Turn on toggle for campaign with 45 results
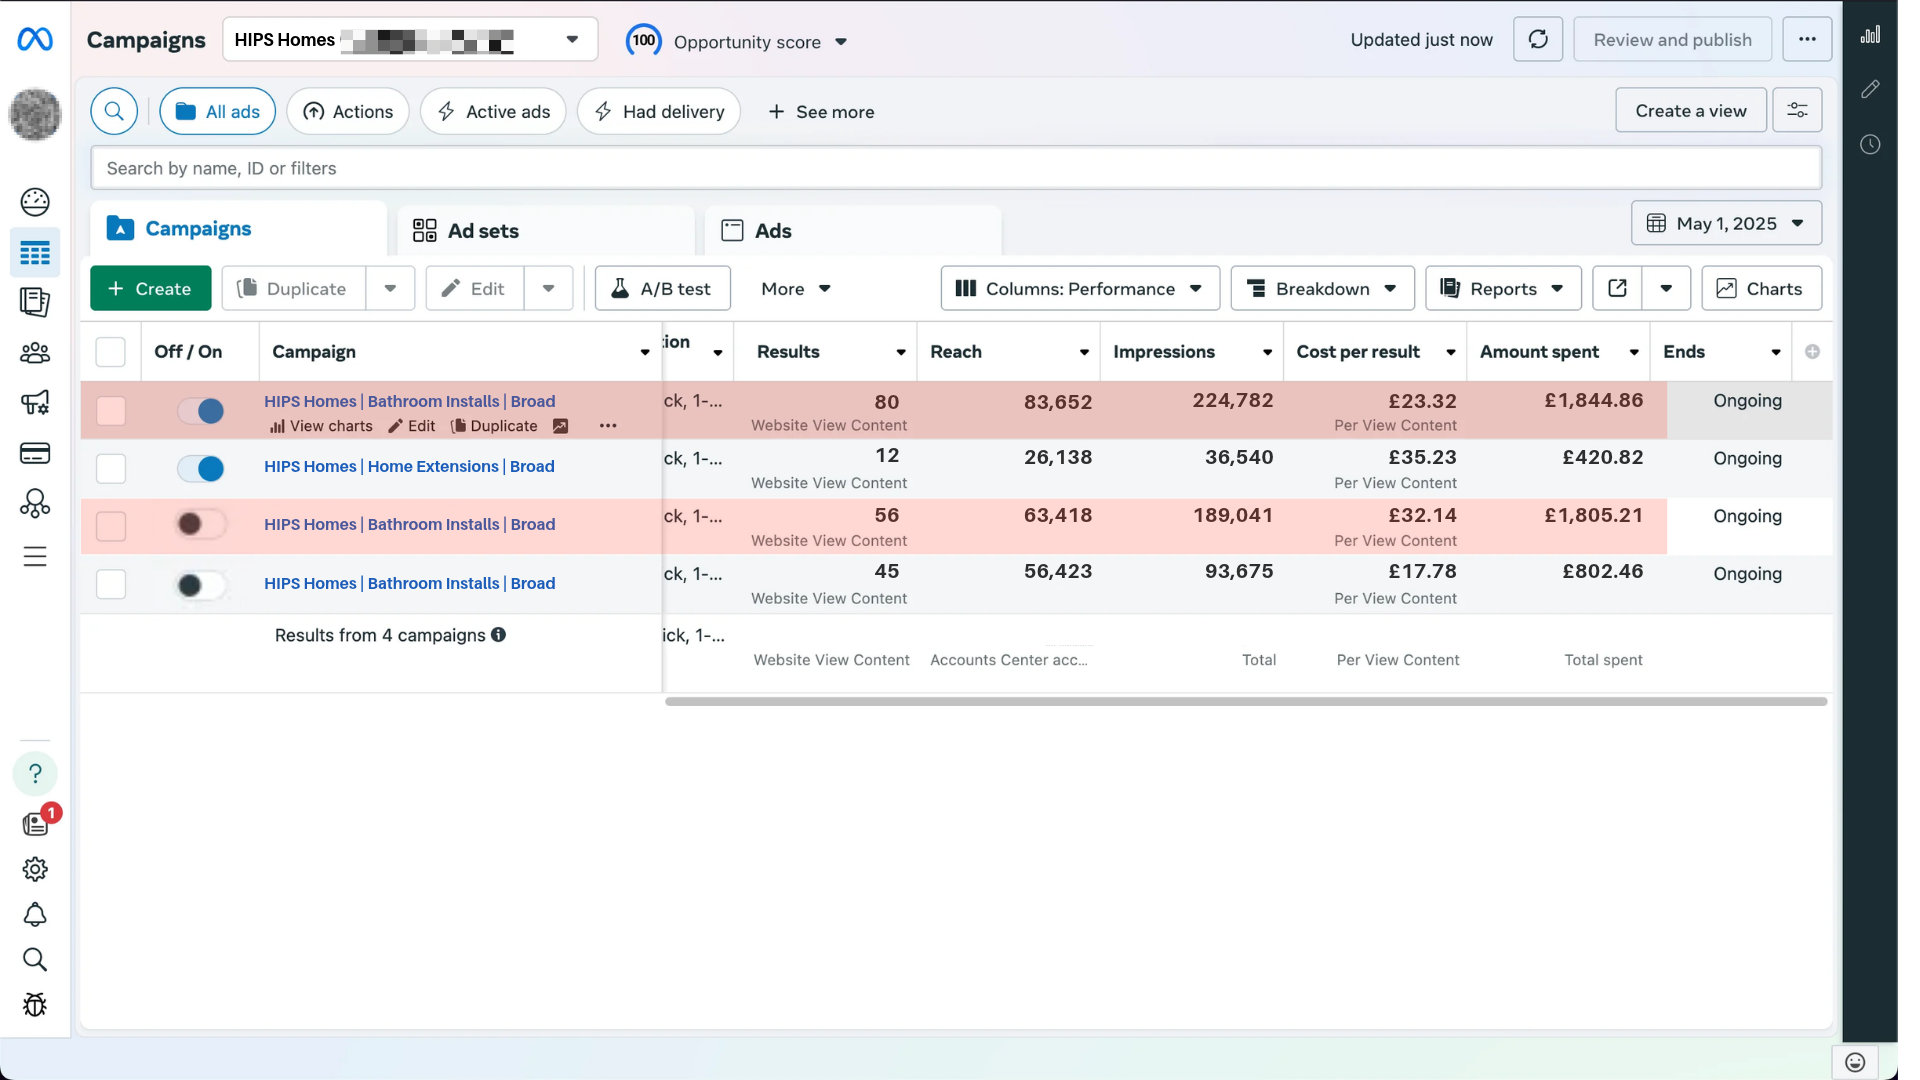 201,585
